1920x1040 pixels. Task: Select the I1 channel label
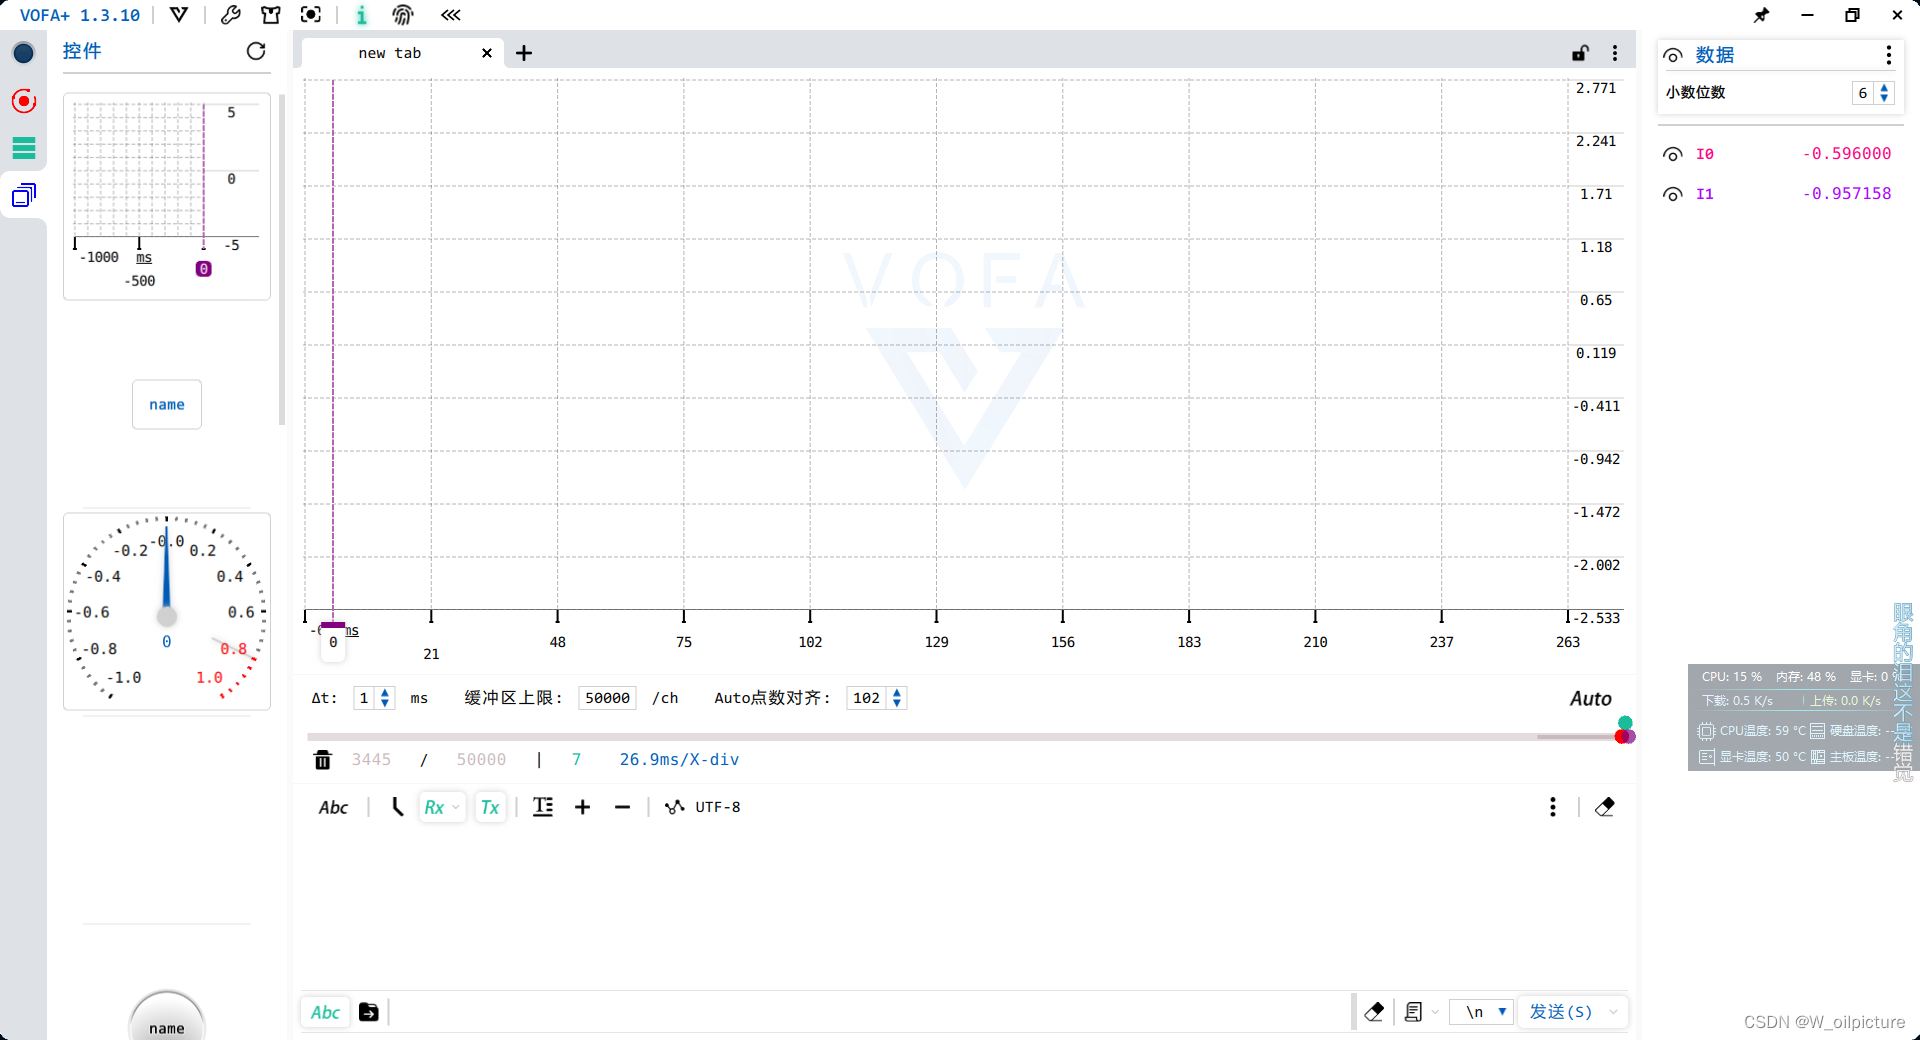1705,194
